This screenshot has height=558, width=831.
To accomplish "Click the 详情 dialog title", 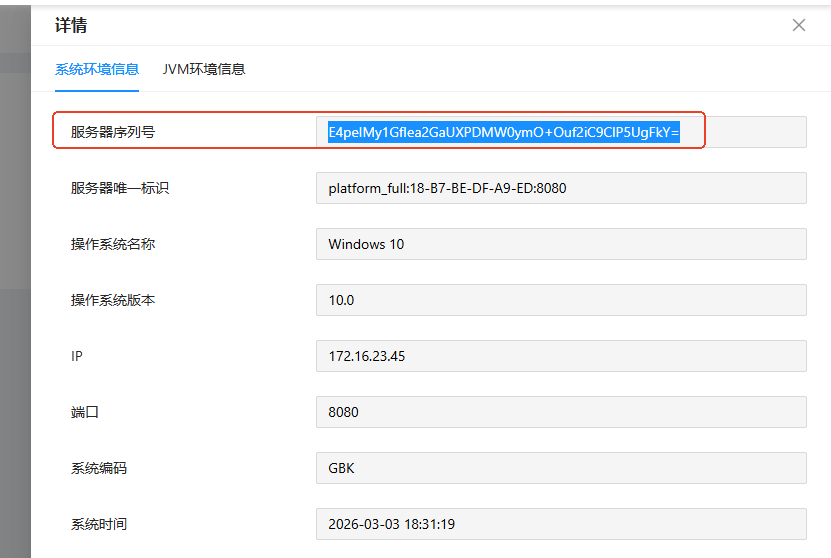I will pyautogui.click(x=71, y=25).
